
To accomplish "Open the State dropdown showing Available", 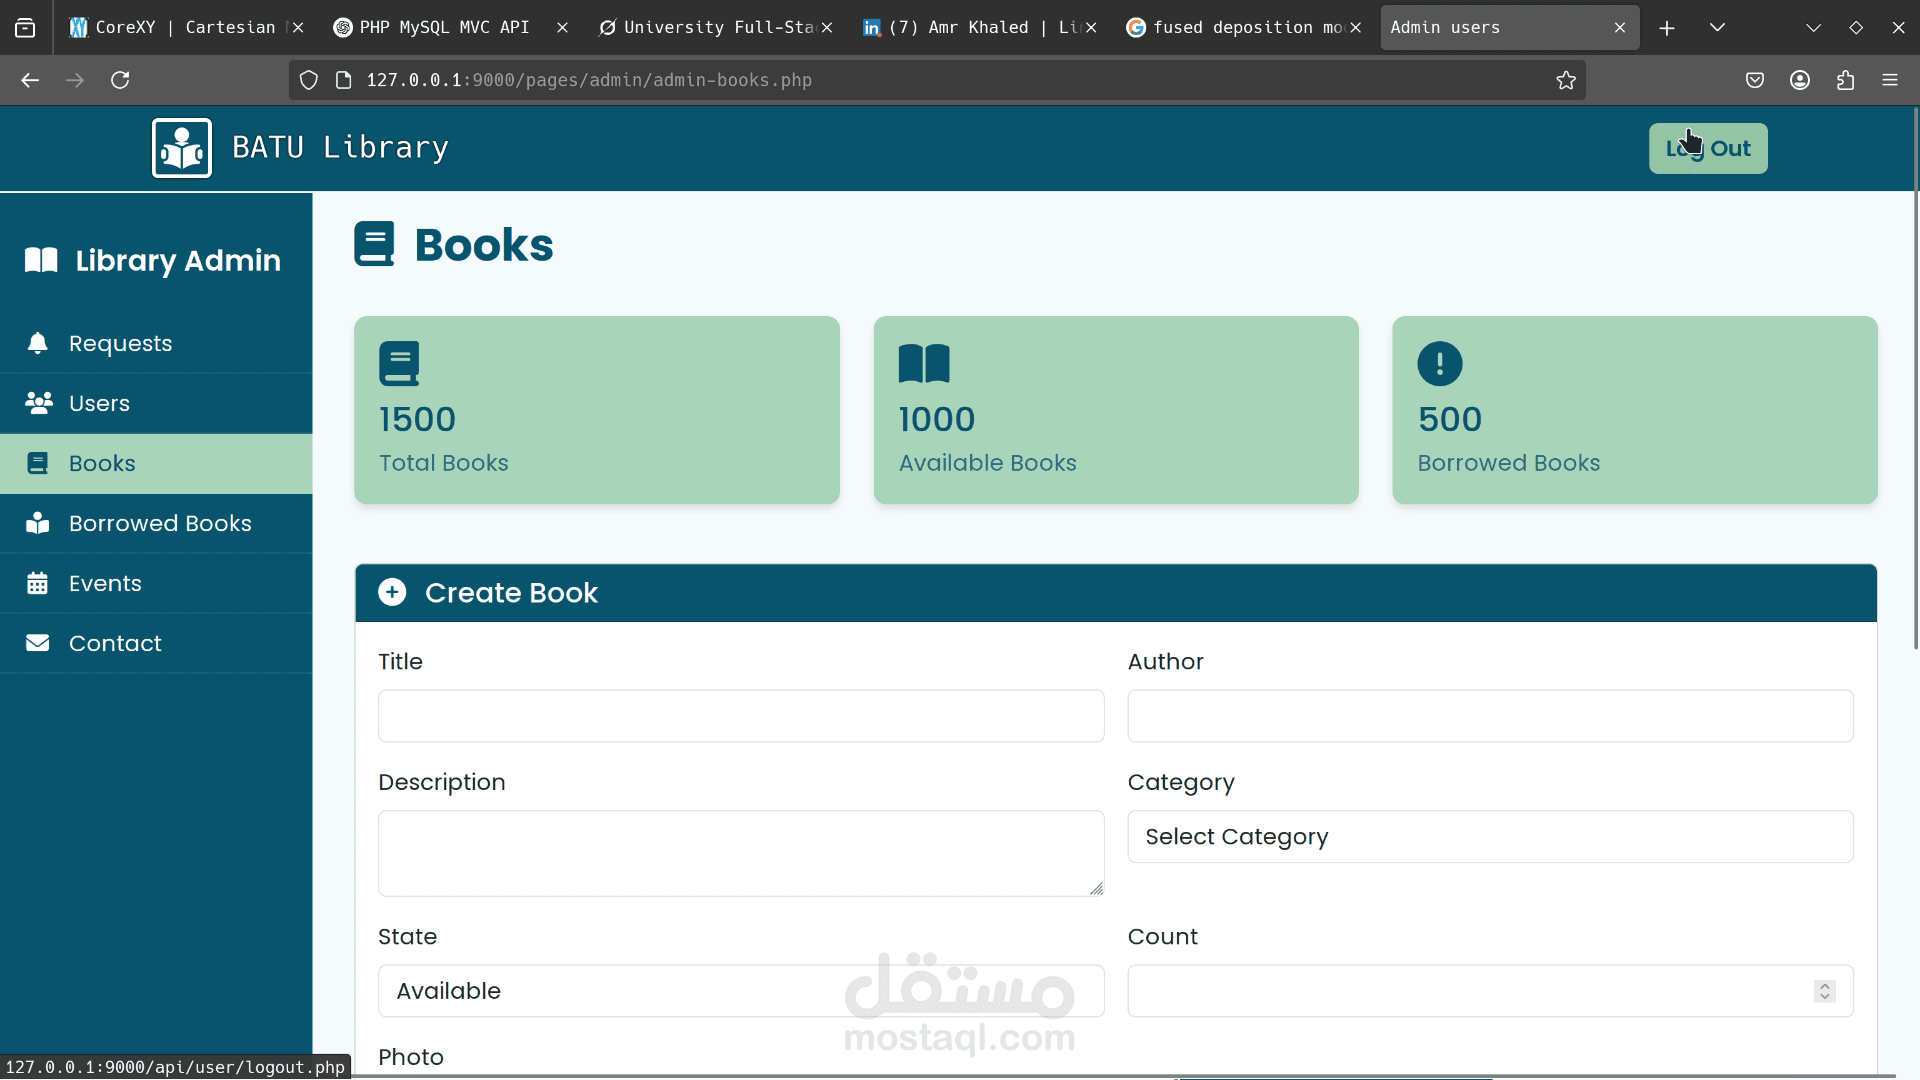I will [740, 991].
